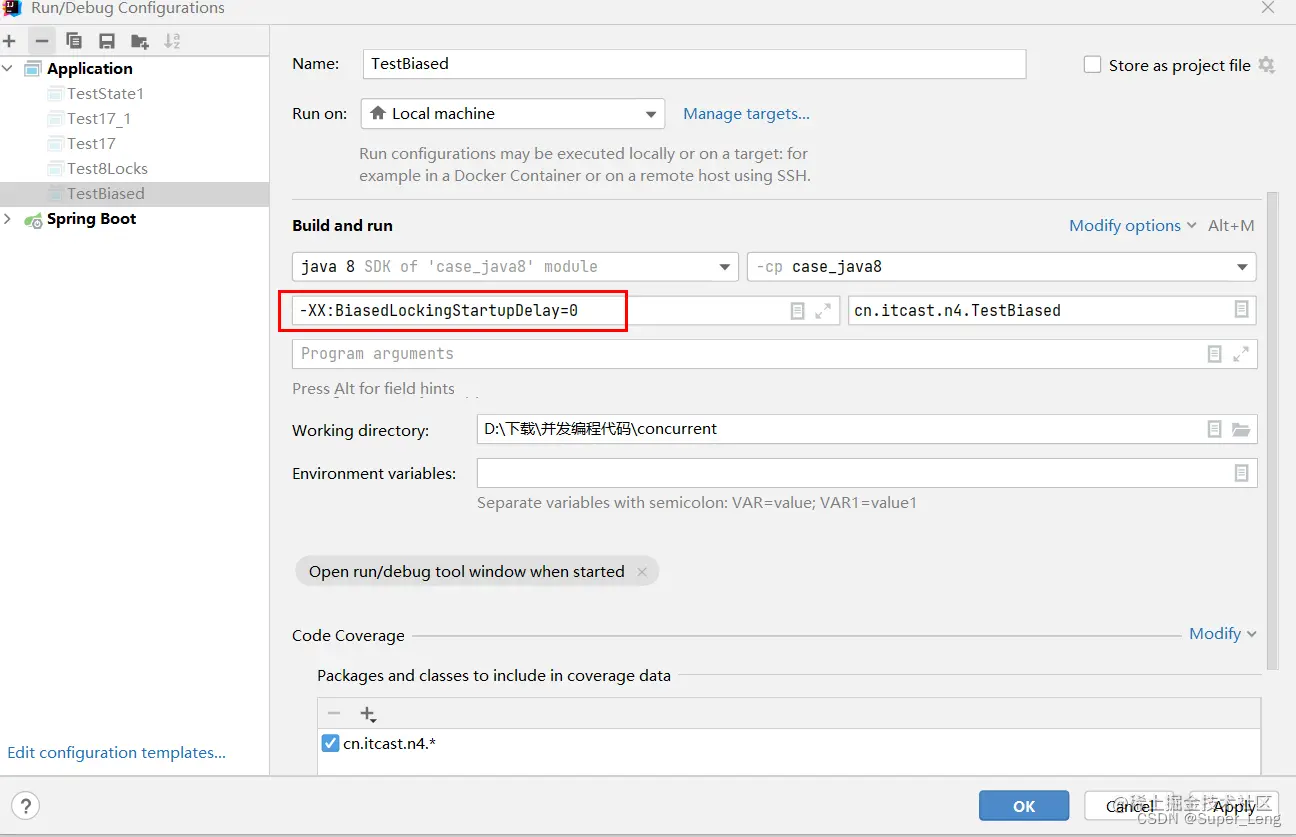Add coverage package or class

[x=368, y=714]
